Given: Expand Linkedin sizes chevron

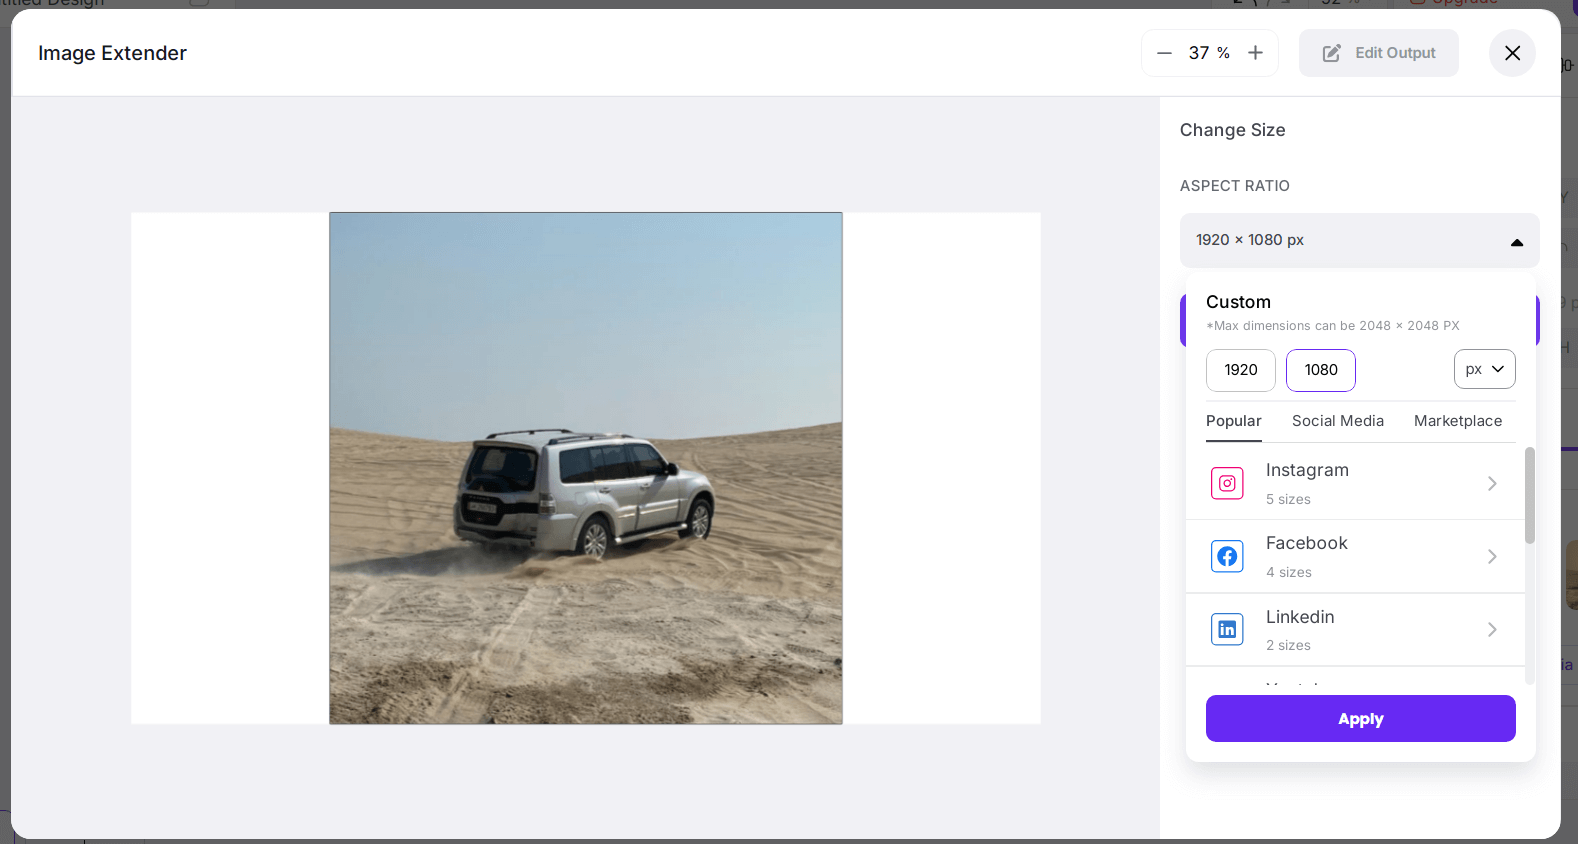Looking at the screenshot, I should (x=1492, y=630).
